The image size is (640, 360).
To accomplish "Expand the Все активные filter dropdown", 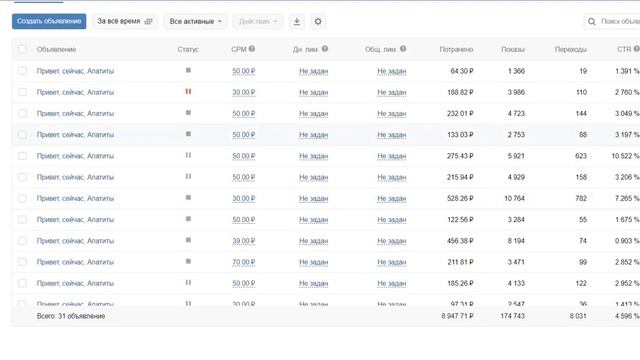I will pos(195,21).
